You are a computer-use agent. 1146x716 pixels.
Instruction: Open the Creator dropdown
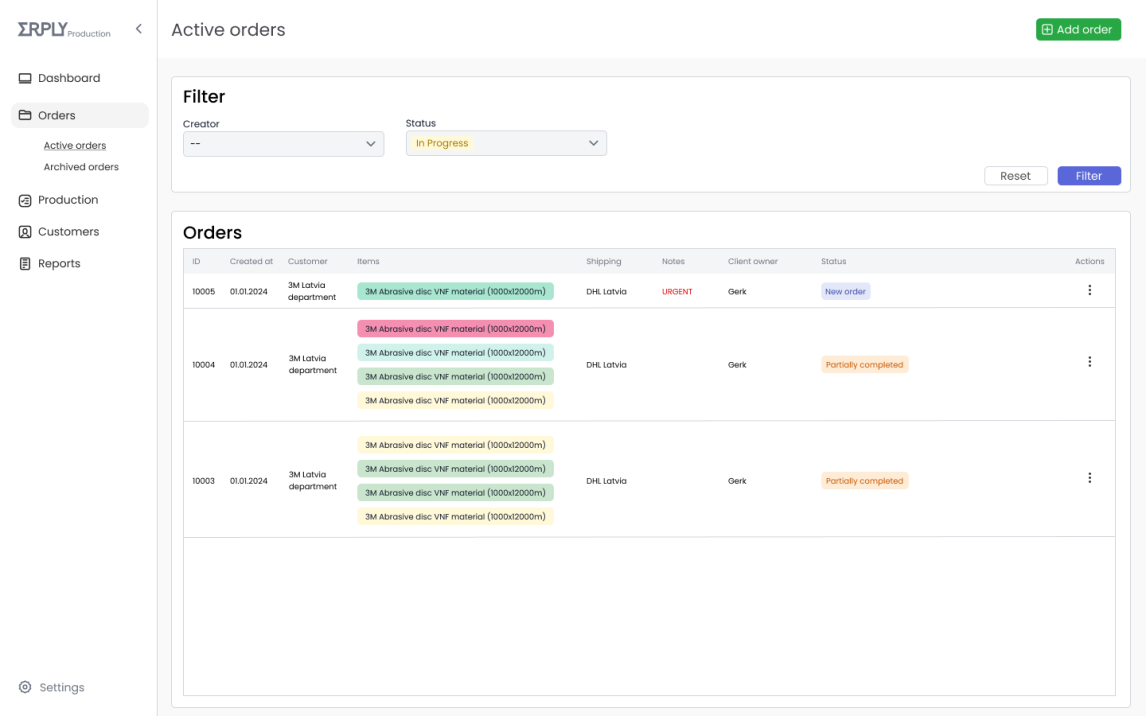pos(284,144)
